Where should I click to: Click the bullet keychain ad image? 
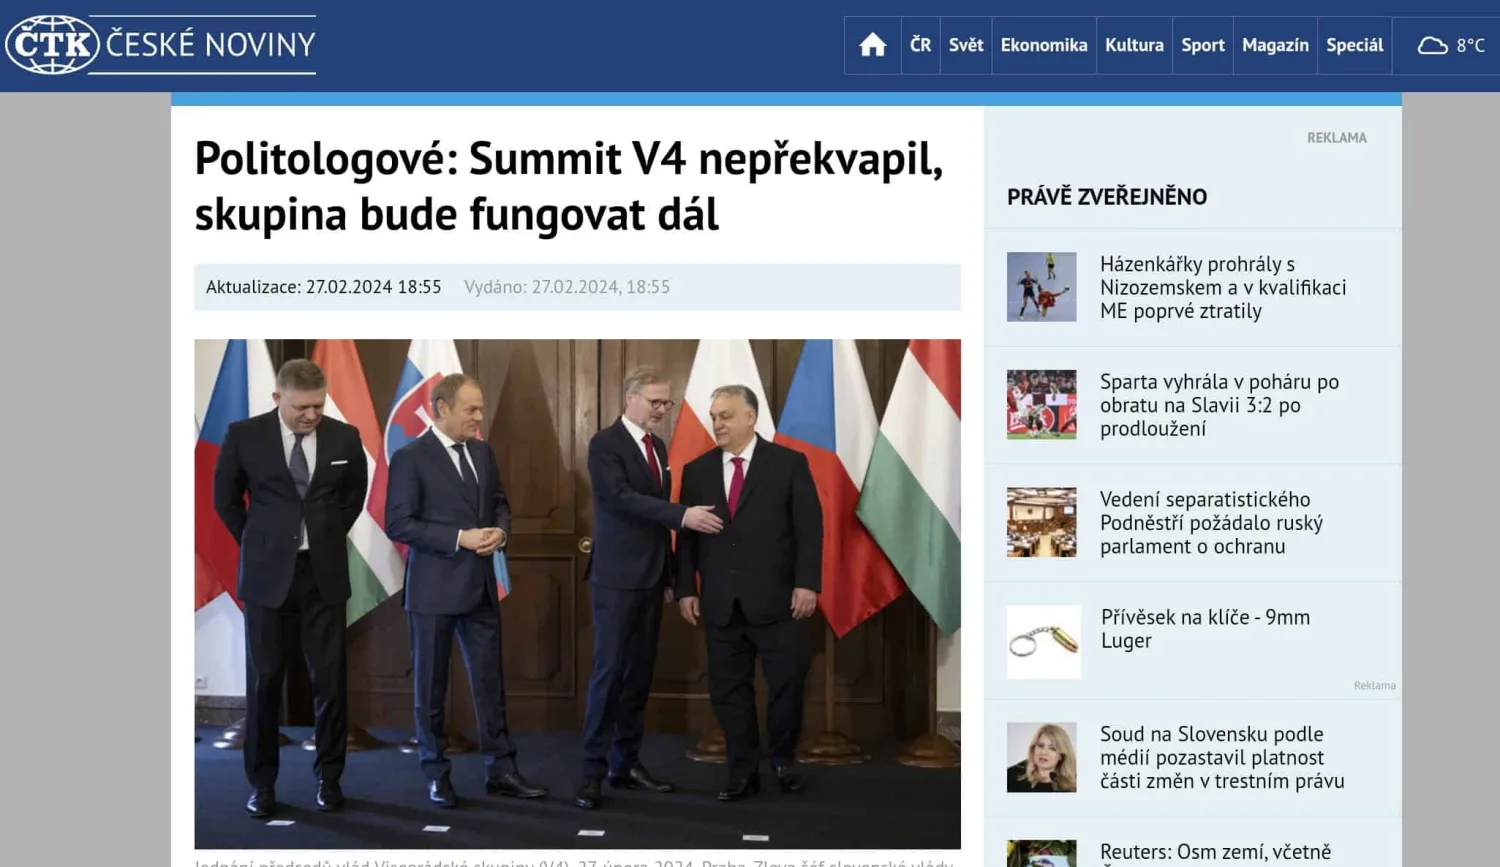pos(1044,642)
